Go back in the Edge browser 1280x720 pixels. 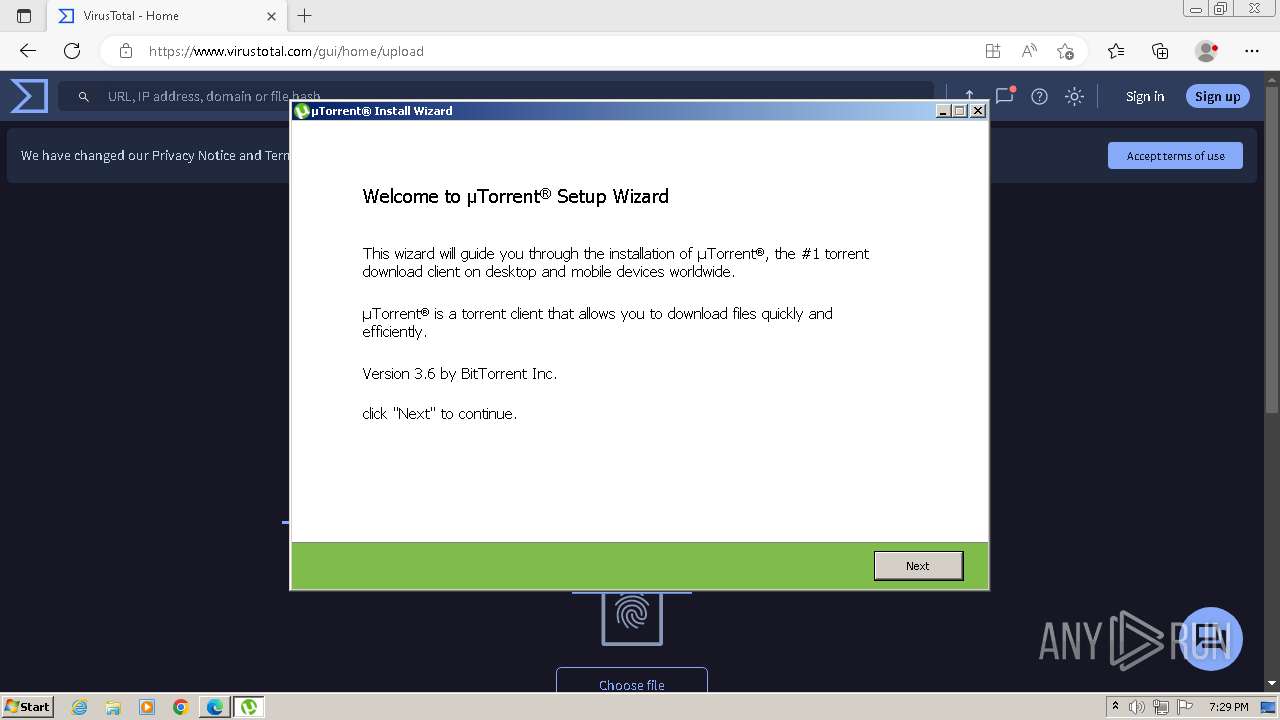(28, 51)
